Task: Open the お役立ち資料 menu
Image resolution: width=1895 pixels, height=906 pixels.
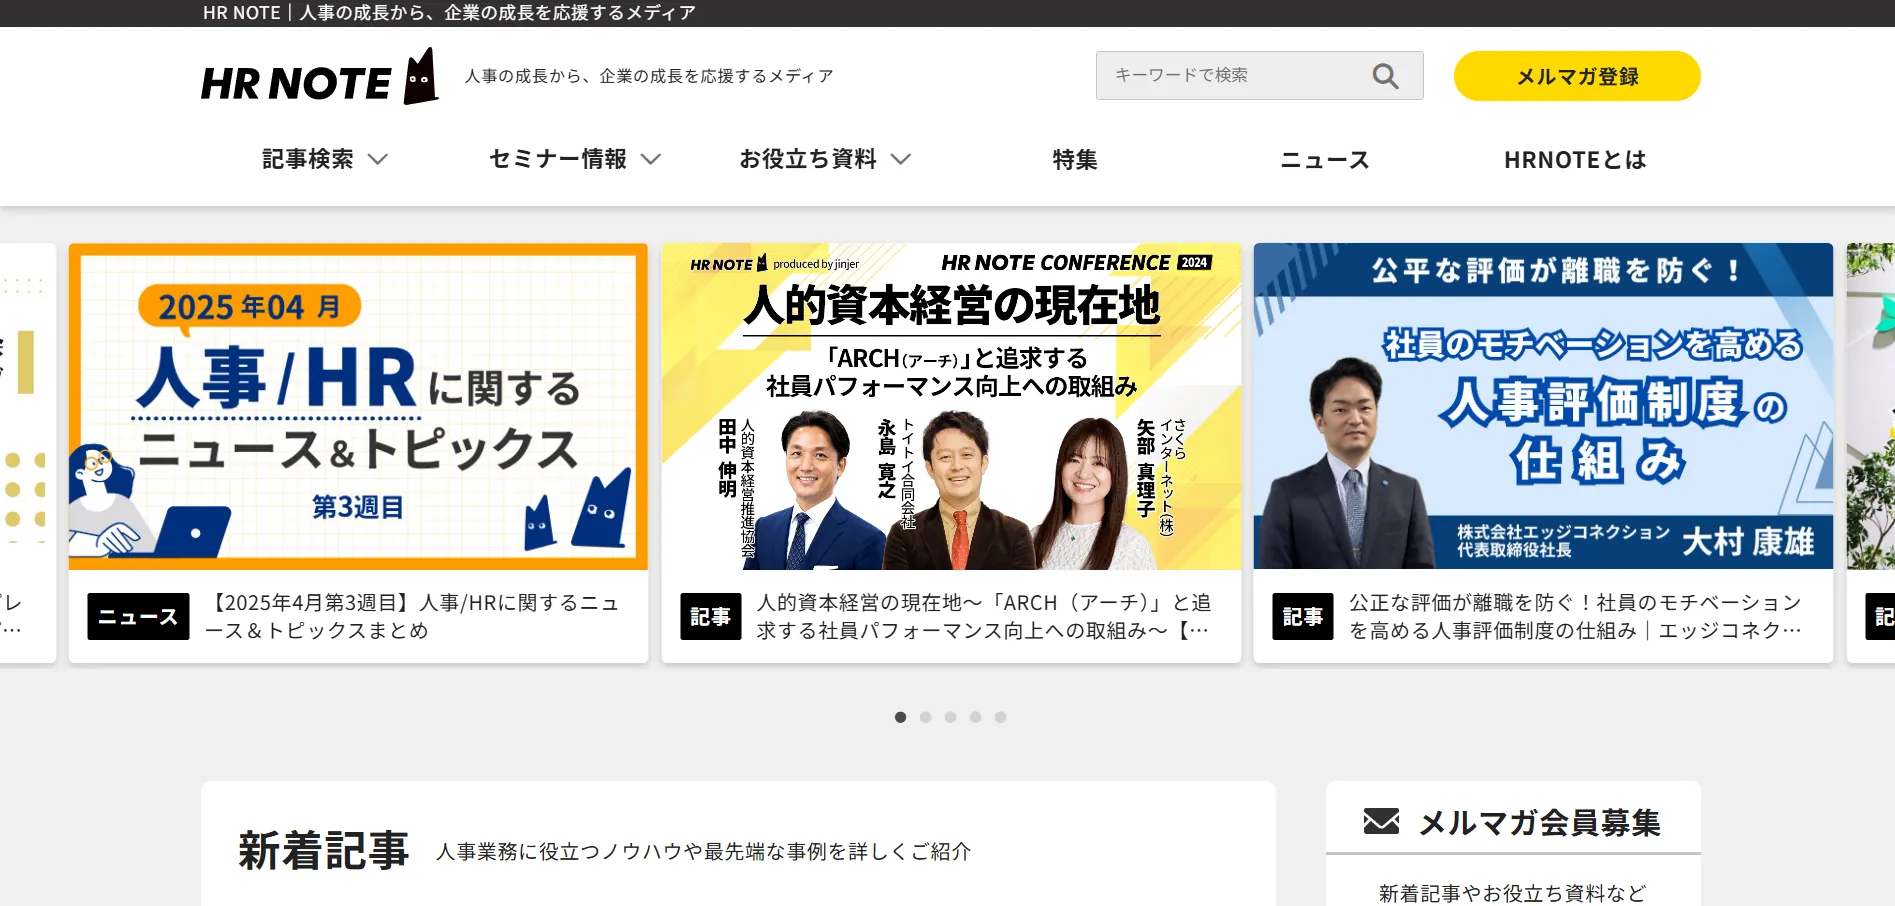Action: tap(825, 159)
